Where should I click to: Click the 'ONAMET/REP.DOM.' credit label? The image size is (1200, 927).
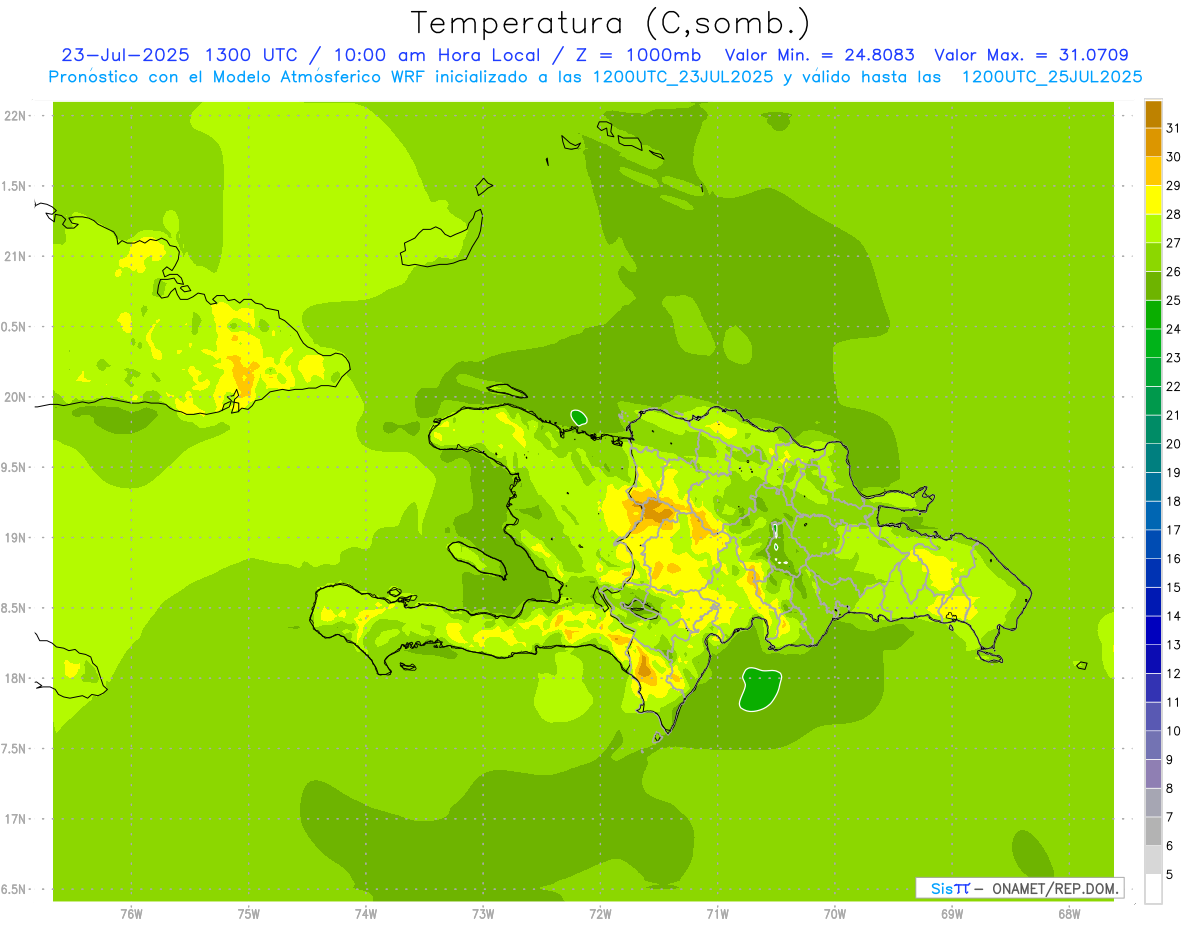[x=1053, y=888]
